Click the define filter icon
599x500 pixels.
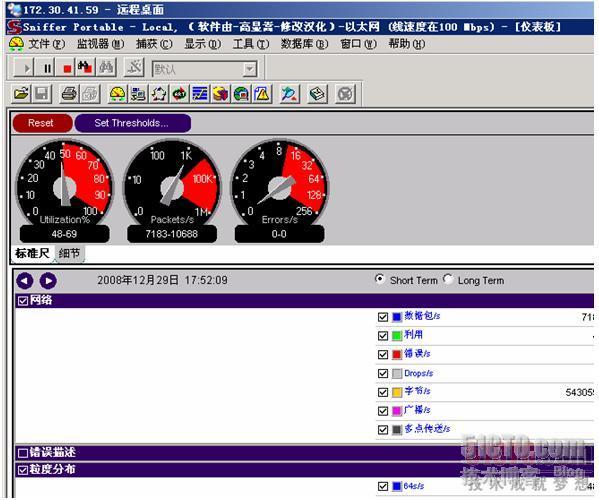(134, 68)
